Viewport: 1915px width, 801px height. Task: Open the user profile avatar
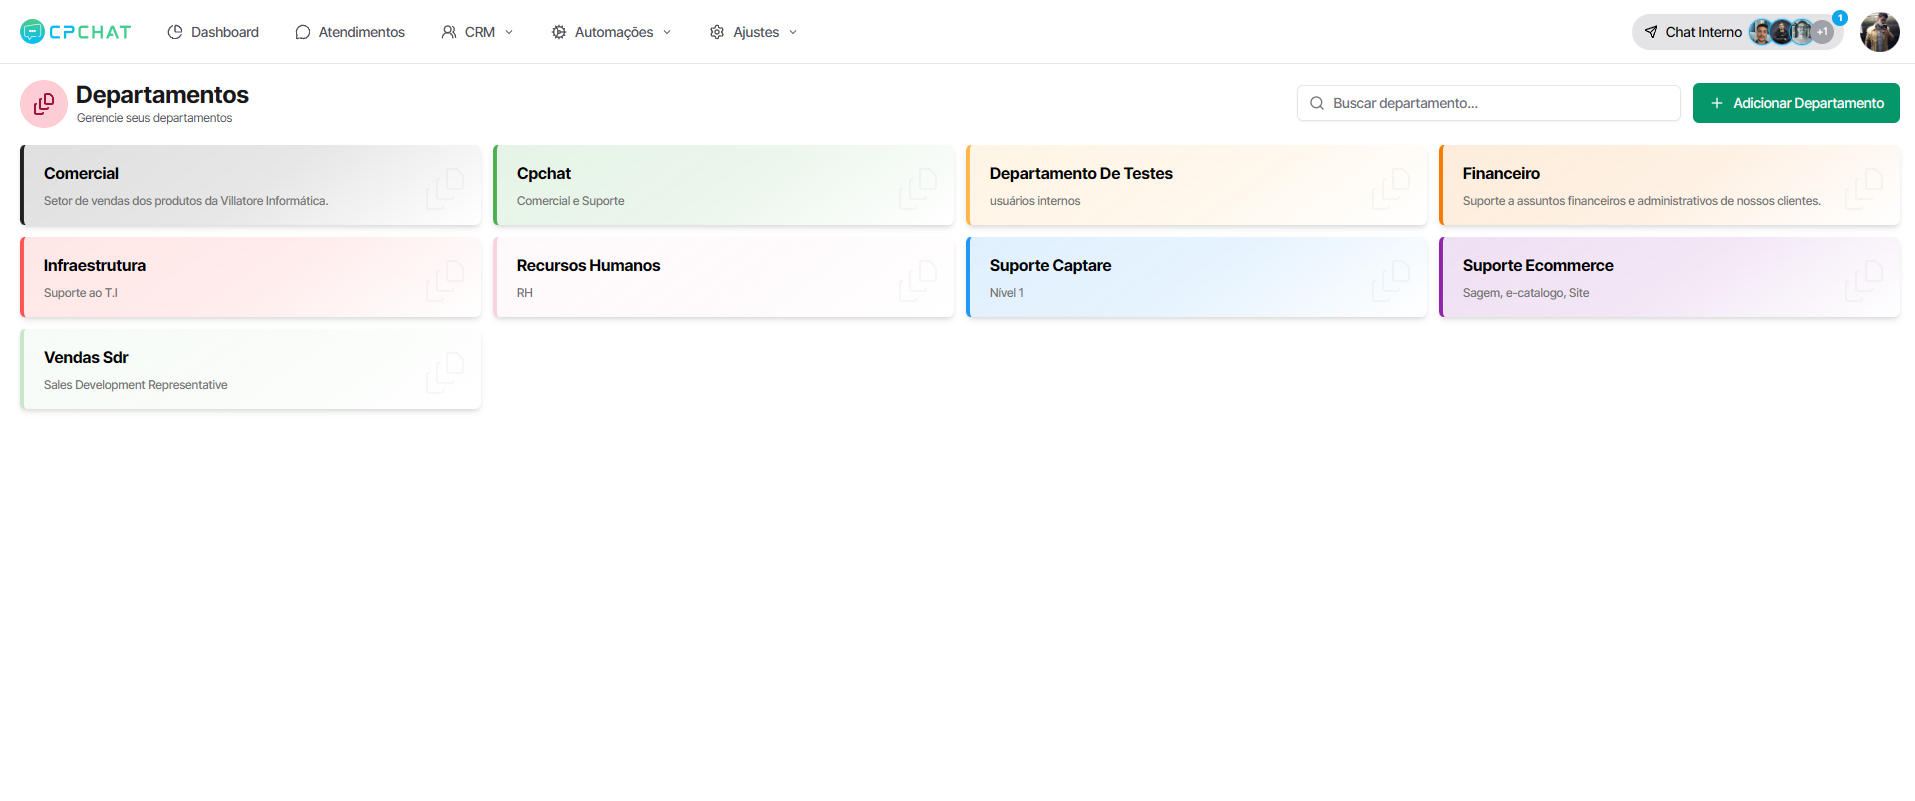click(x=1880, y=32)
